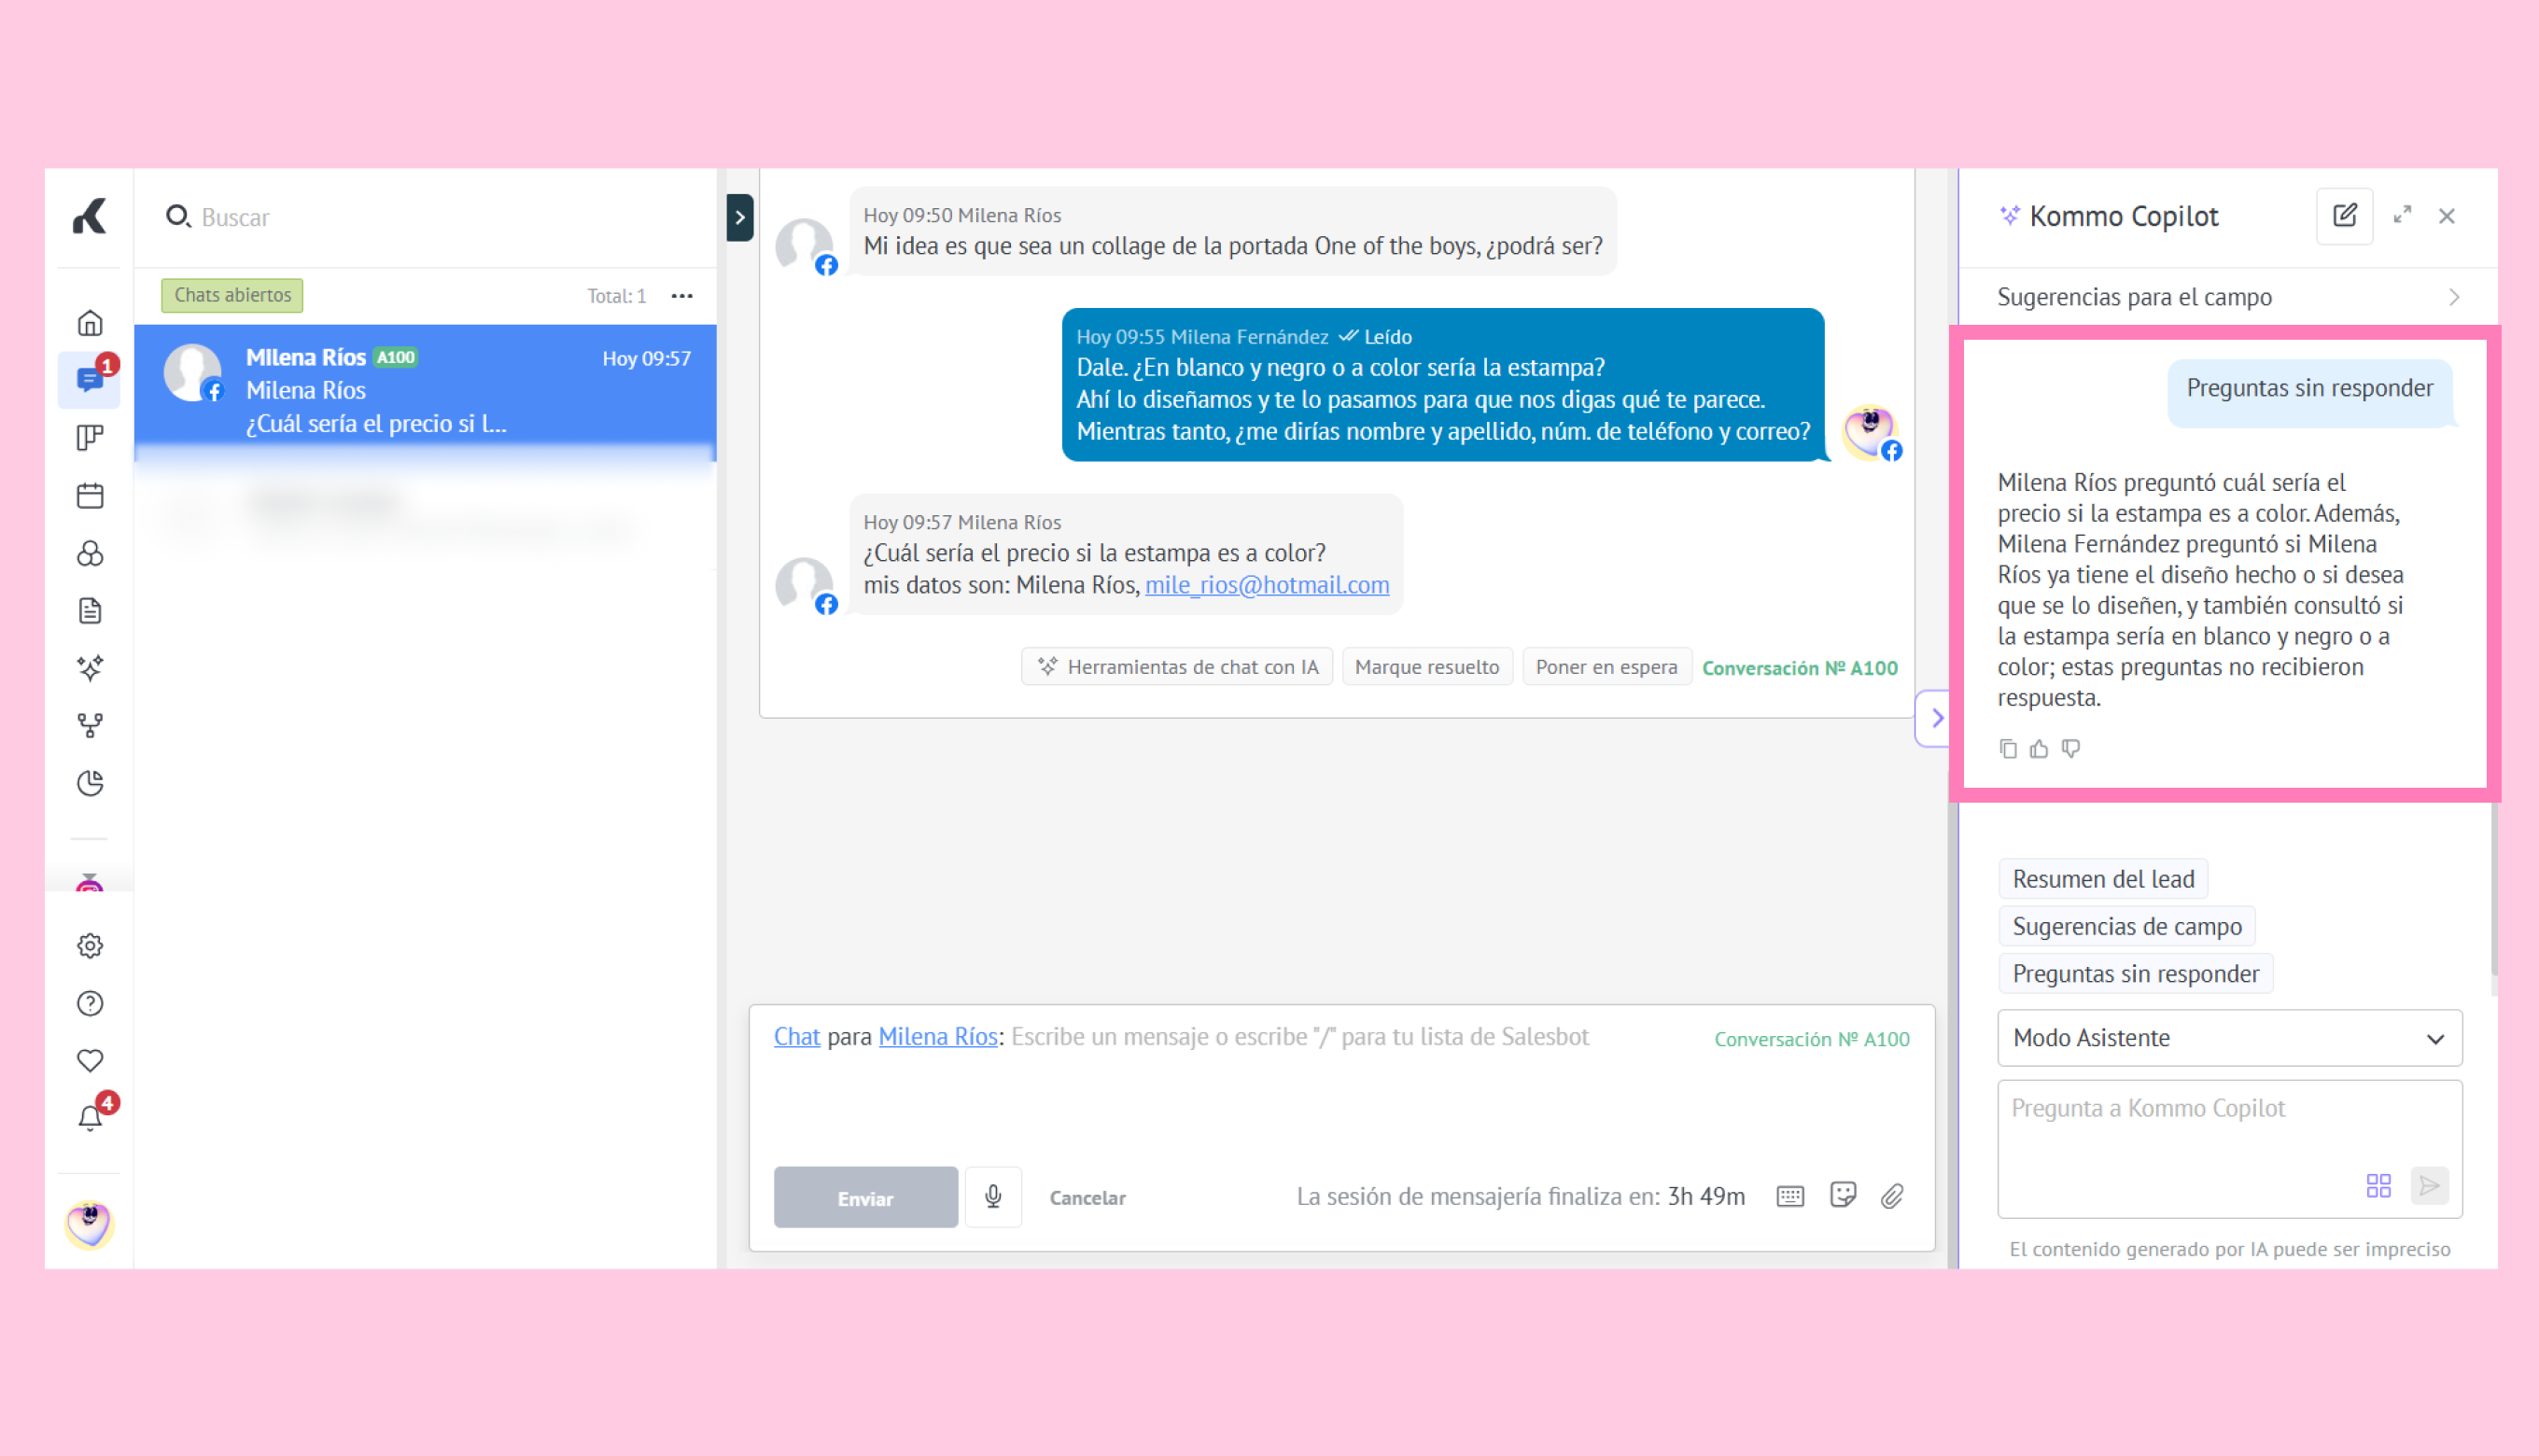Open the dashboard home icon
Screen dimensions: 2539x1456
pos(90,323)
